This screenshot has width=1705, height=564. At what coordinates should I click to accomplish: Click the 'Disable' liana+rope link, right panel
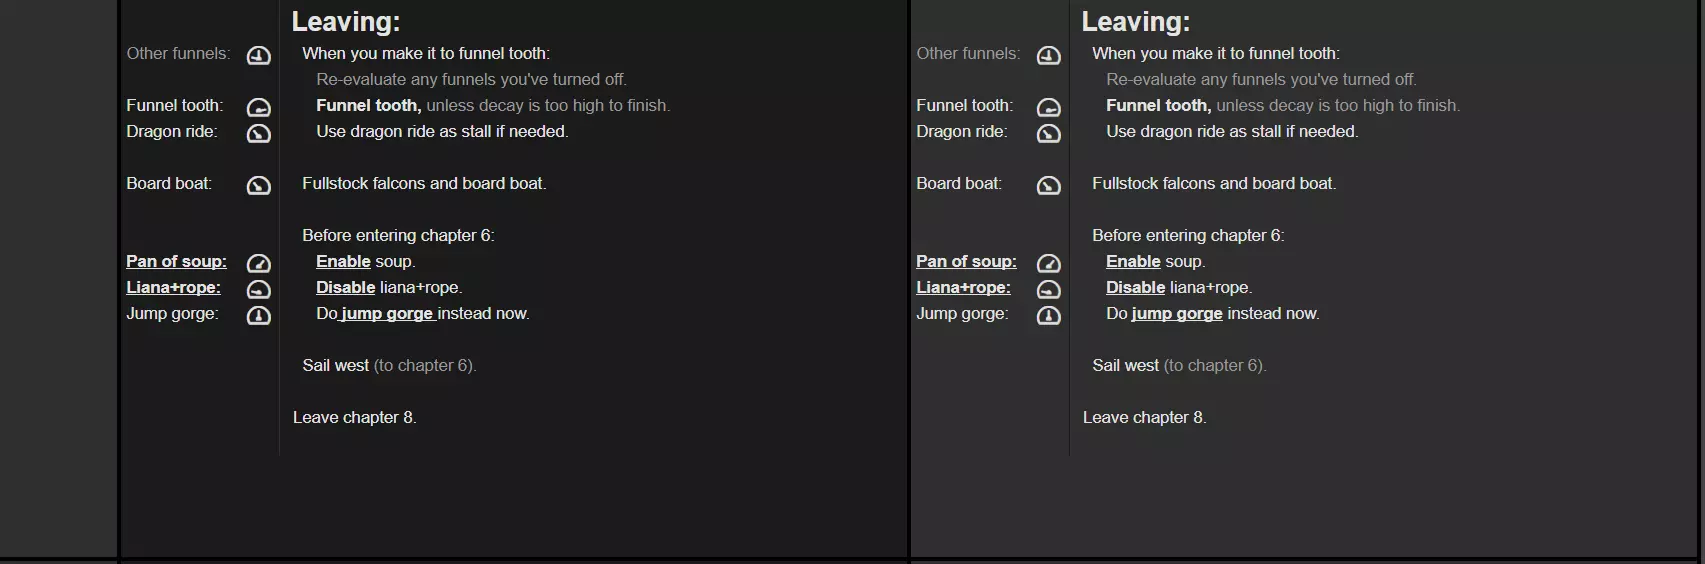point(1135,288)
